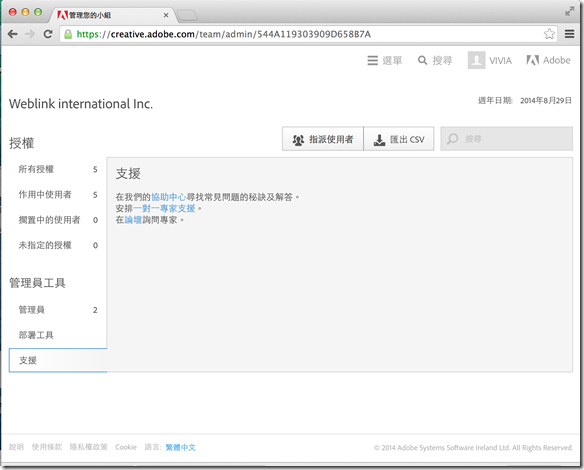Image resolution: width=584 pixels, height=470 pixels.
Task: Open the VIVIA user profile
Action: point(490,60)
